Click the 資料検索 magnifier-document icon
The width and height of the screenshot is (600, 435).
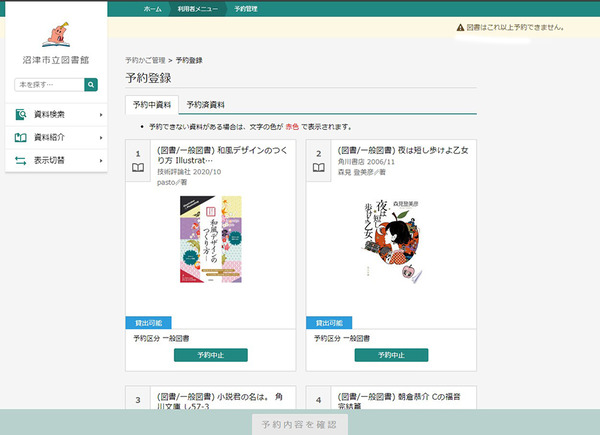coord(21,114)
